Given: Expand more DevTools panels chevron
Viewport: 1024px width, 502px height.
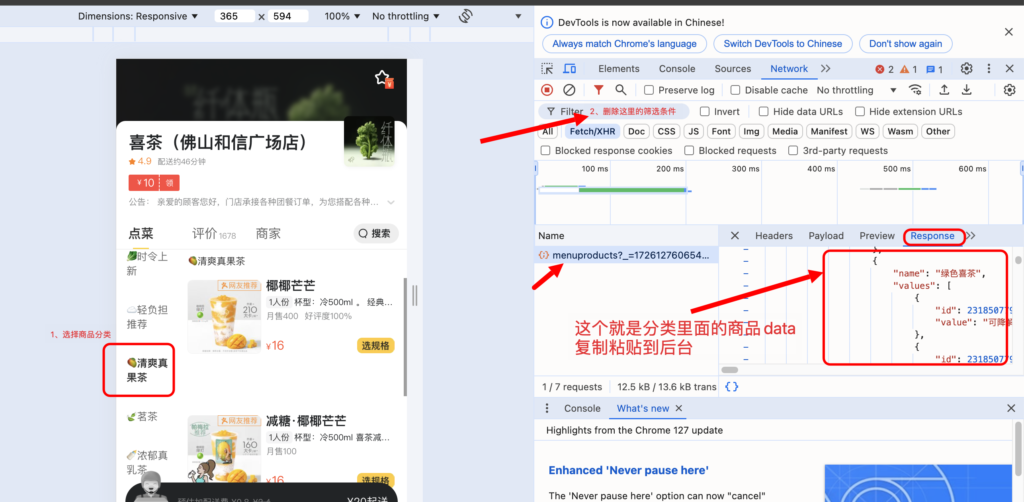Looking at the screenshot, I should (x=825, y=69).
